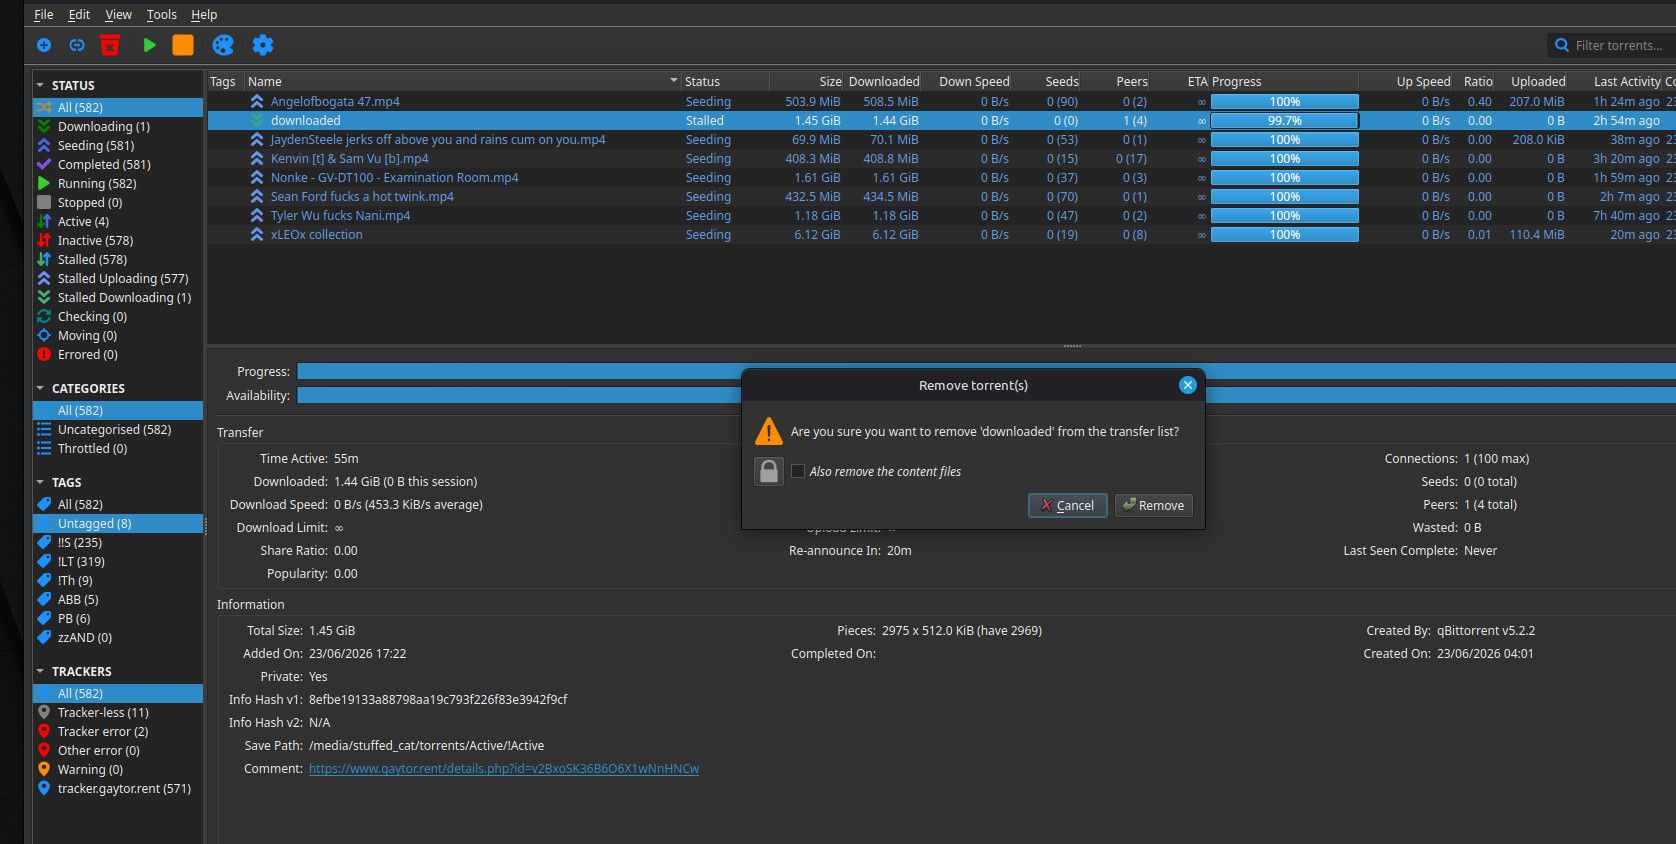
Task: Collapse the STATUS section in sidebar
Action: coord(40,86)
